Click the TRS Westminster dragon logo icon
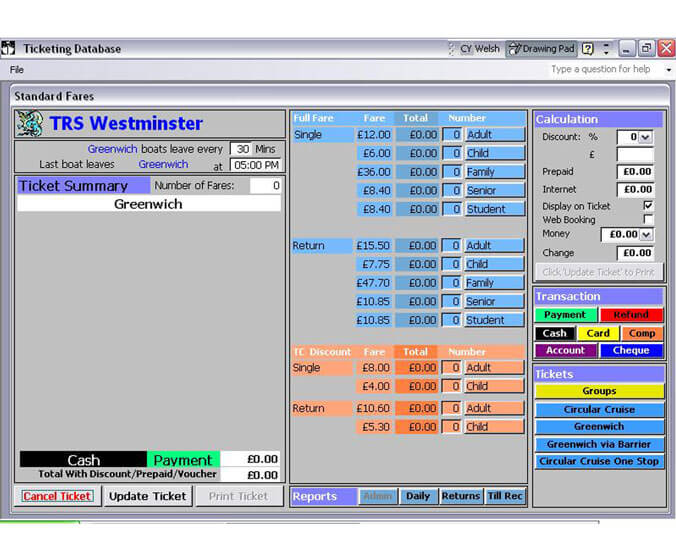This screenshot has height=560, width=676. (31, 124)
